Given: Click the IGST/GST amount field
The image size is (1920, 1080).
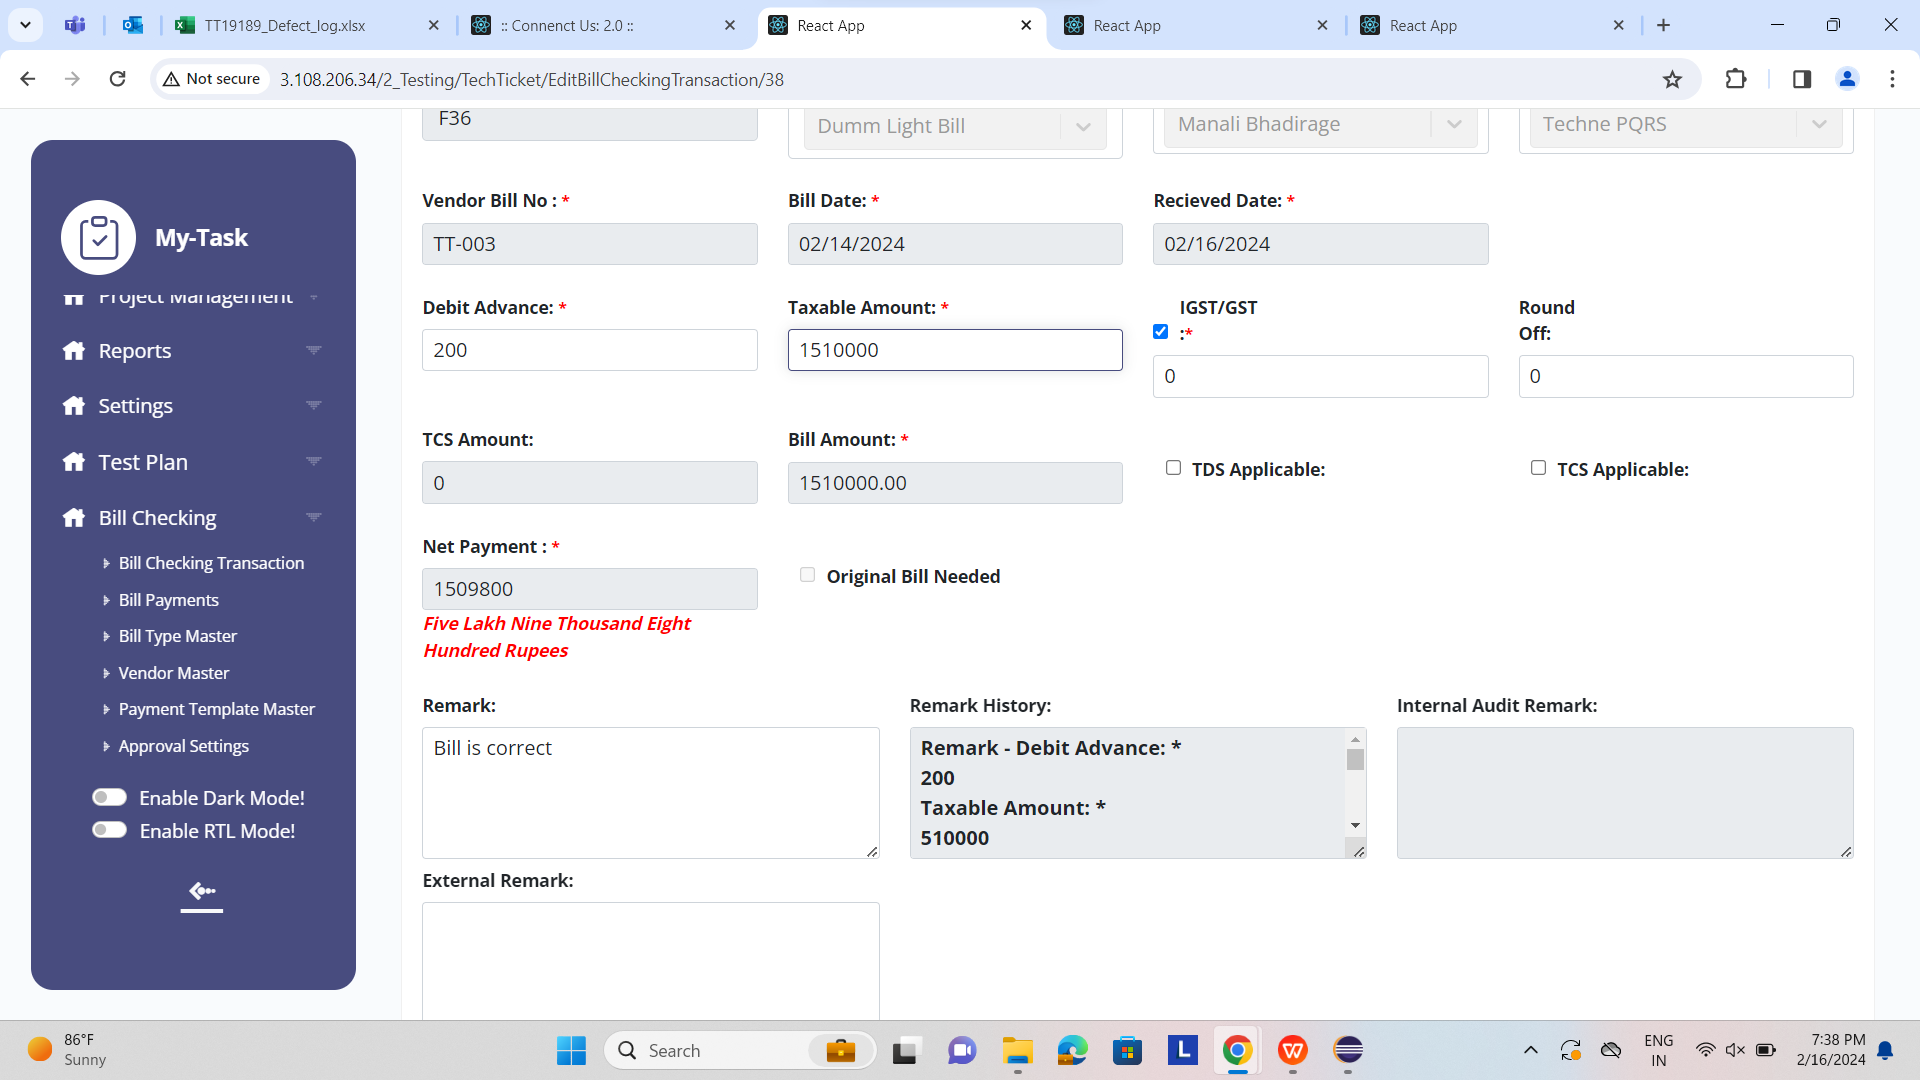Looking at the screenshot, I should [x=1320, y=376].
